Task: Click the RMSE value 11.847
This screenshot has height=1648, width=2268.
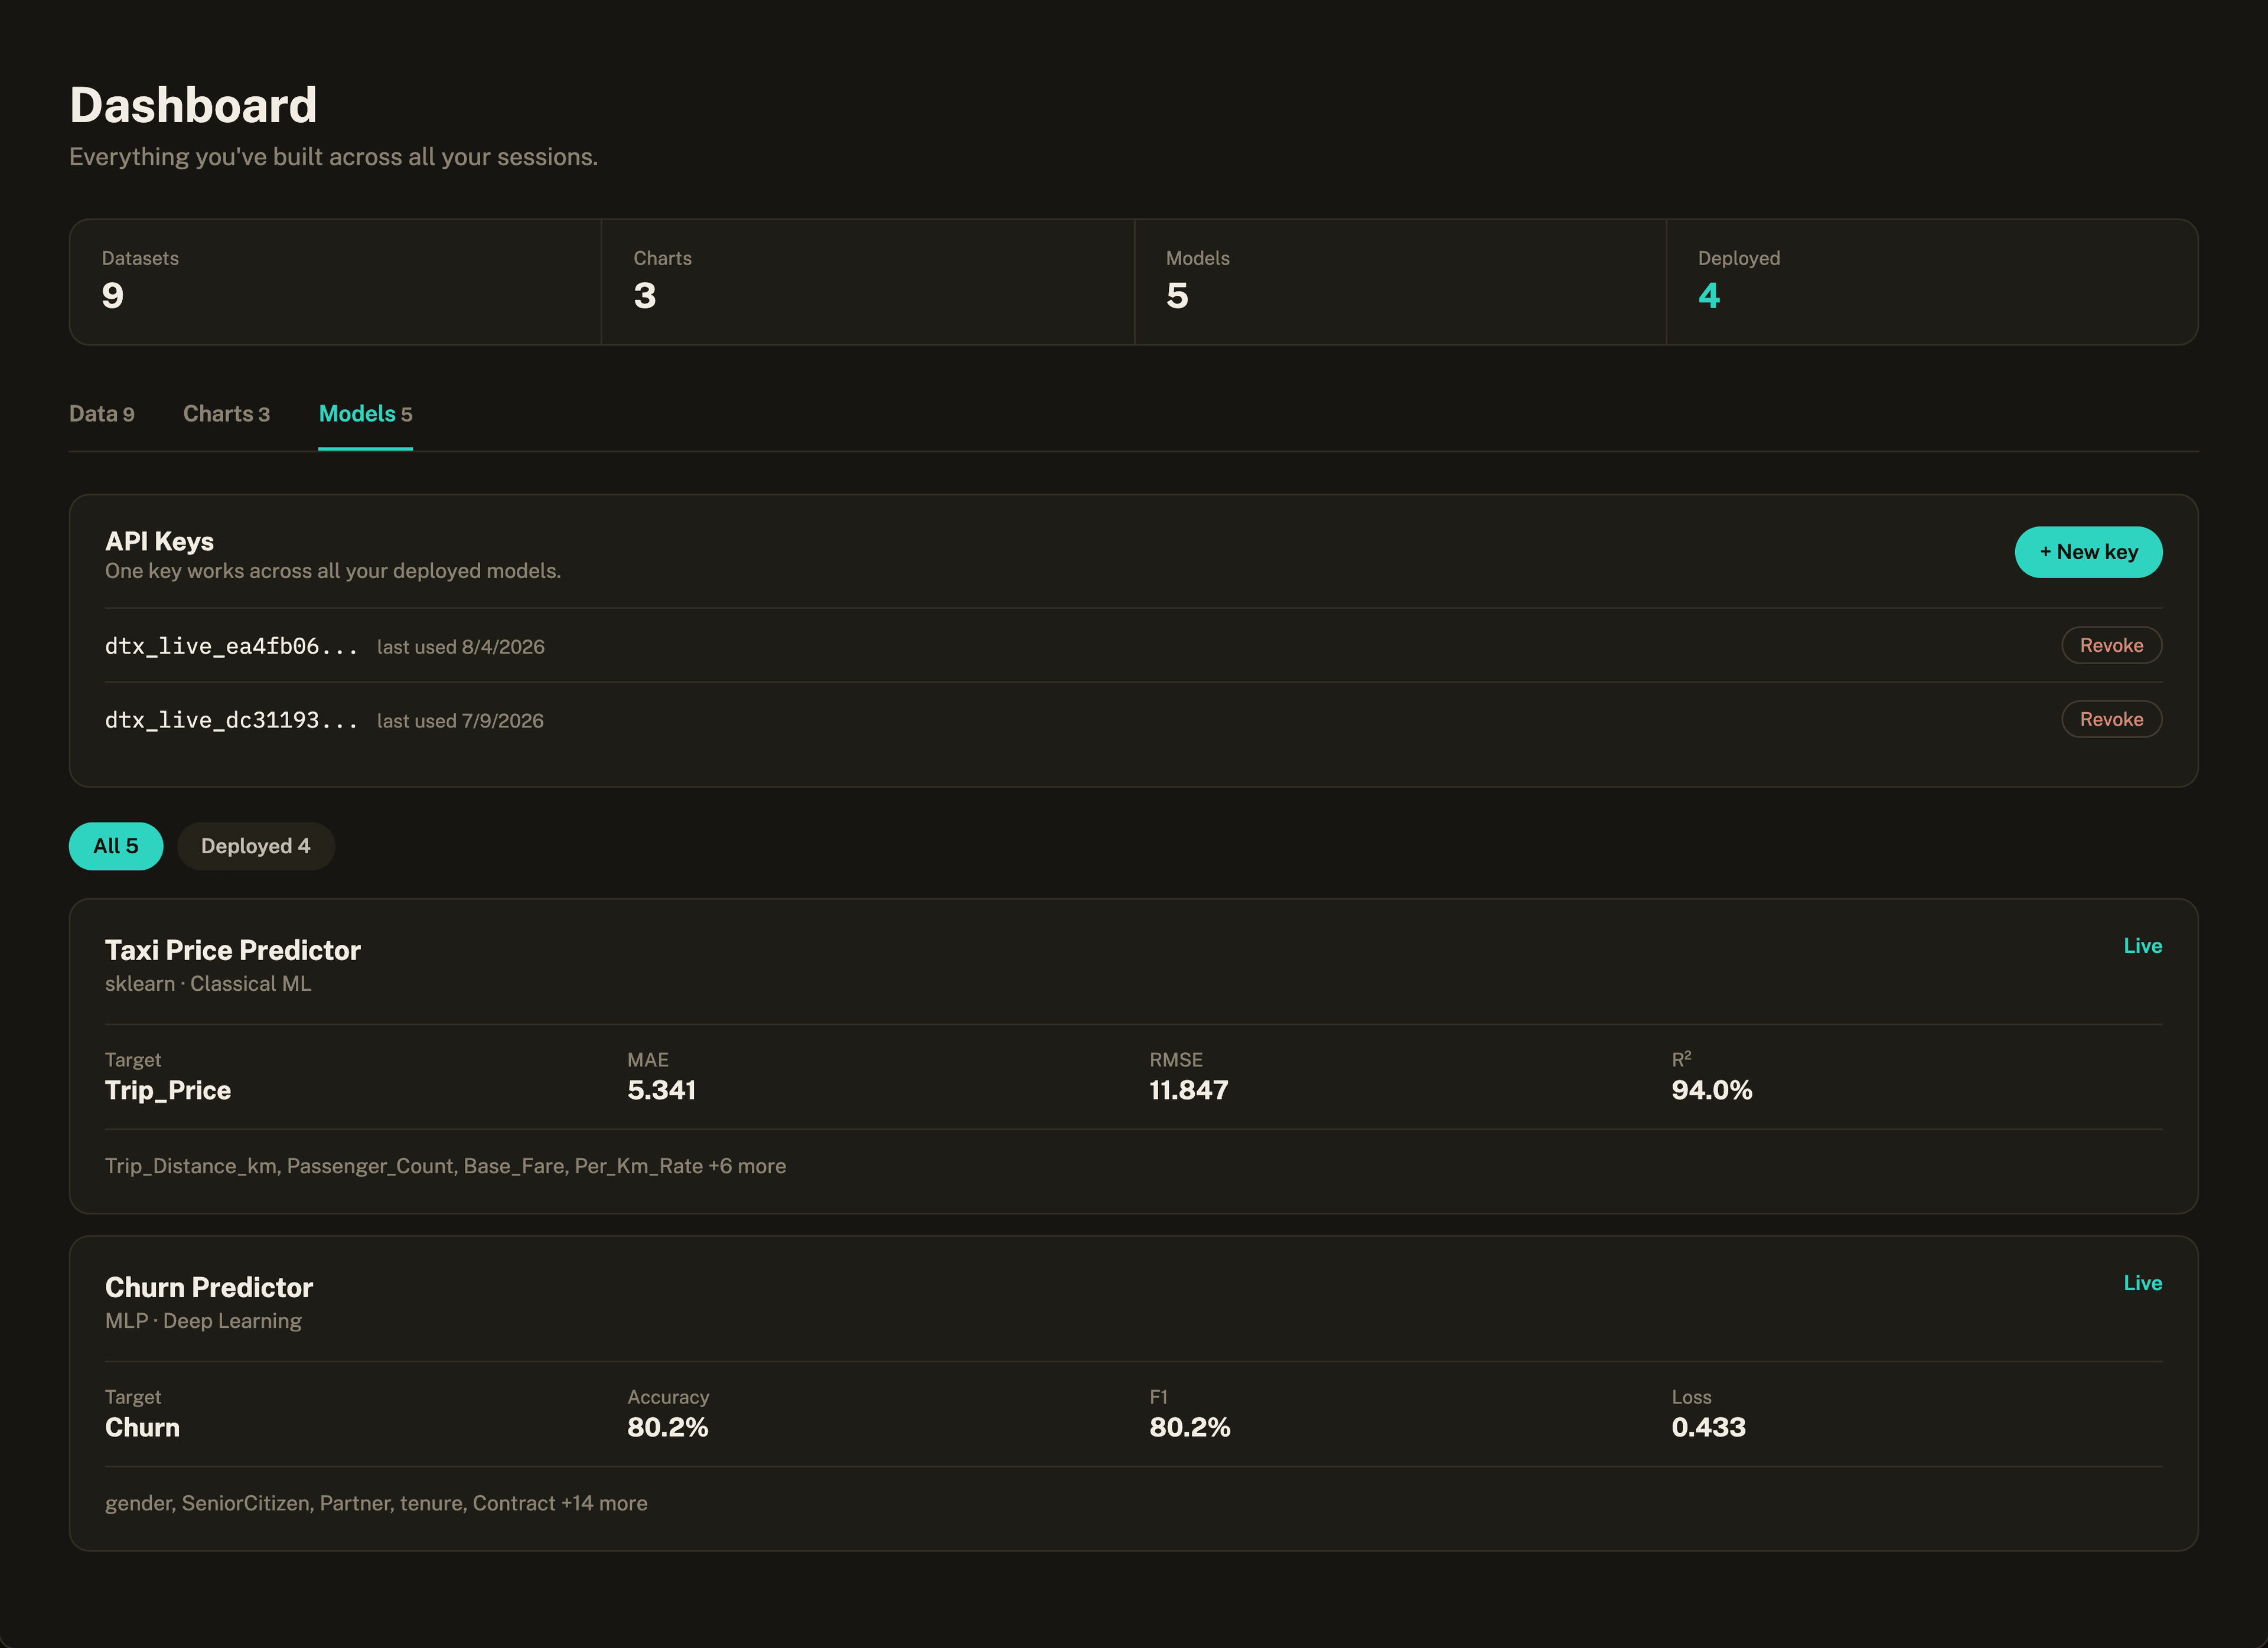Action: [x=1188, y=1090]
